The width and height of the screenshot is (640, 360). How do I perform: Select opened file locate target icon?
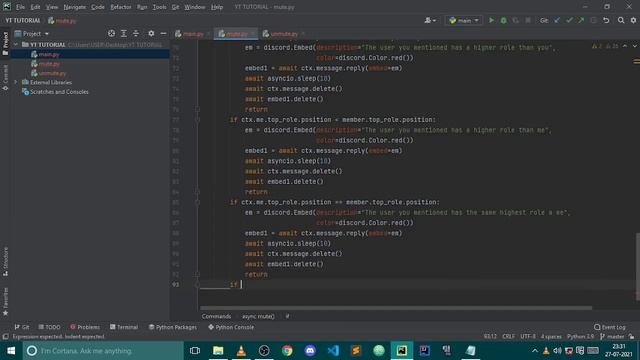click(x=111, y=33)
